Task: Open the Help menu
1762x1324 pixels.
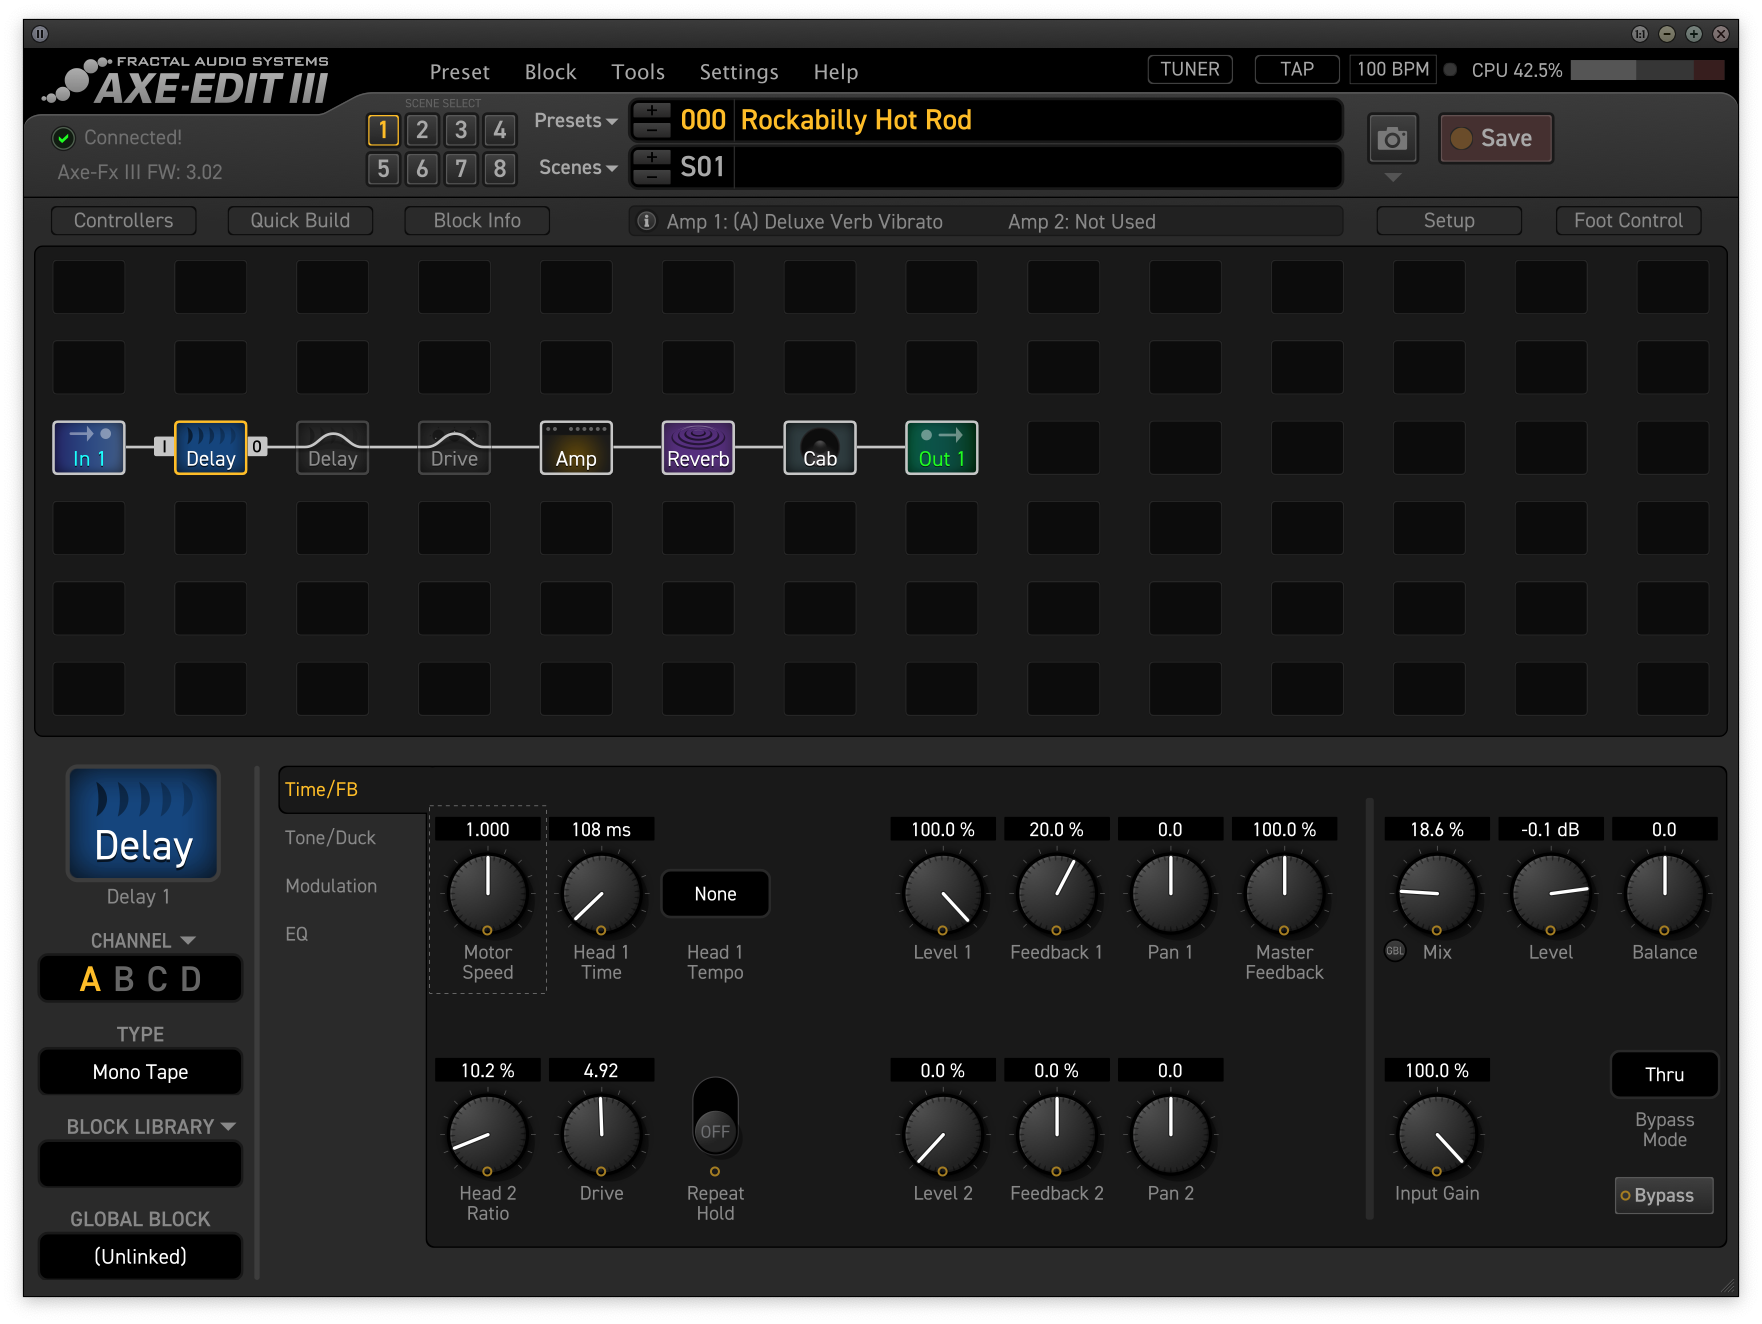Action: click(x=836, y=72)
